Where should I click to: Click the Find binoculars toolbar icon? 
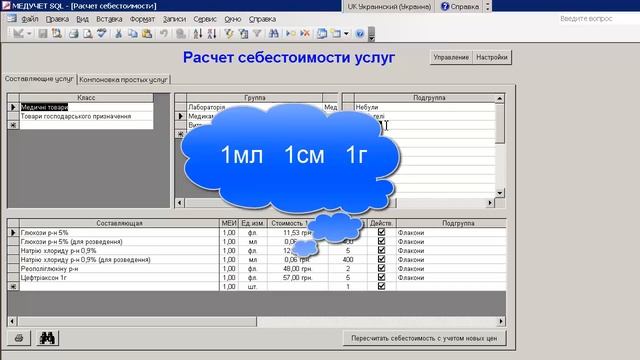click(273, 33)
